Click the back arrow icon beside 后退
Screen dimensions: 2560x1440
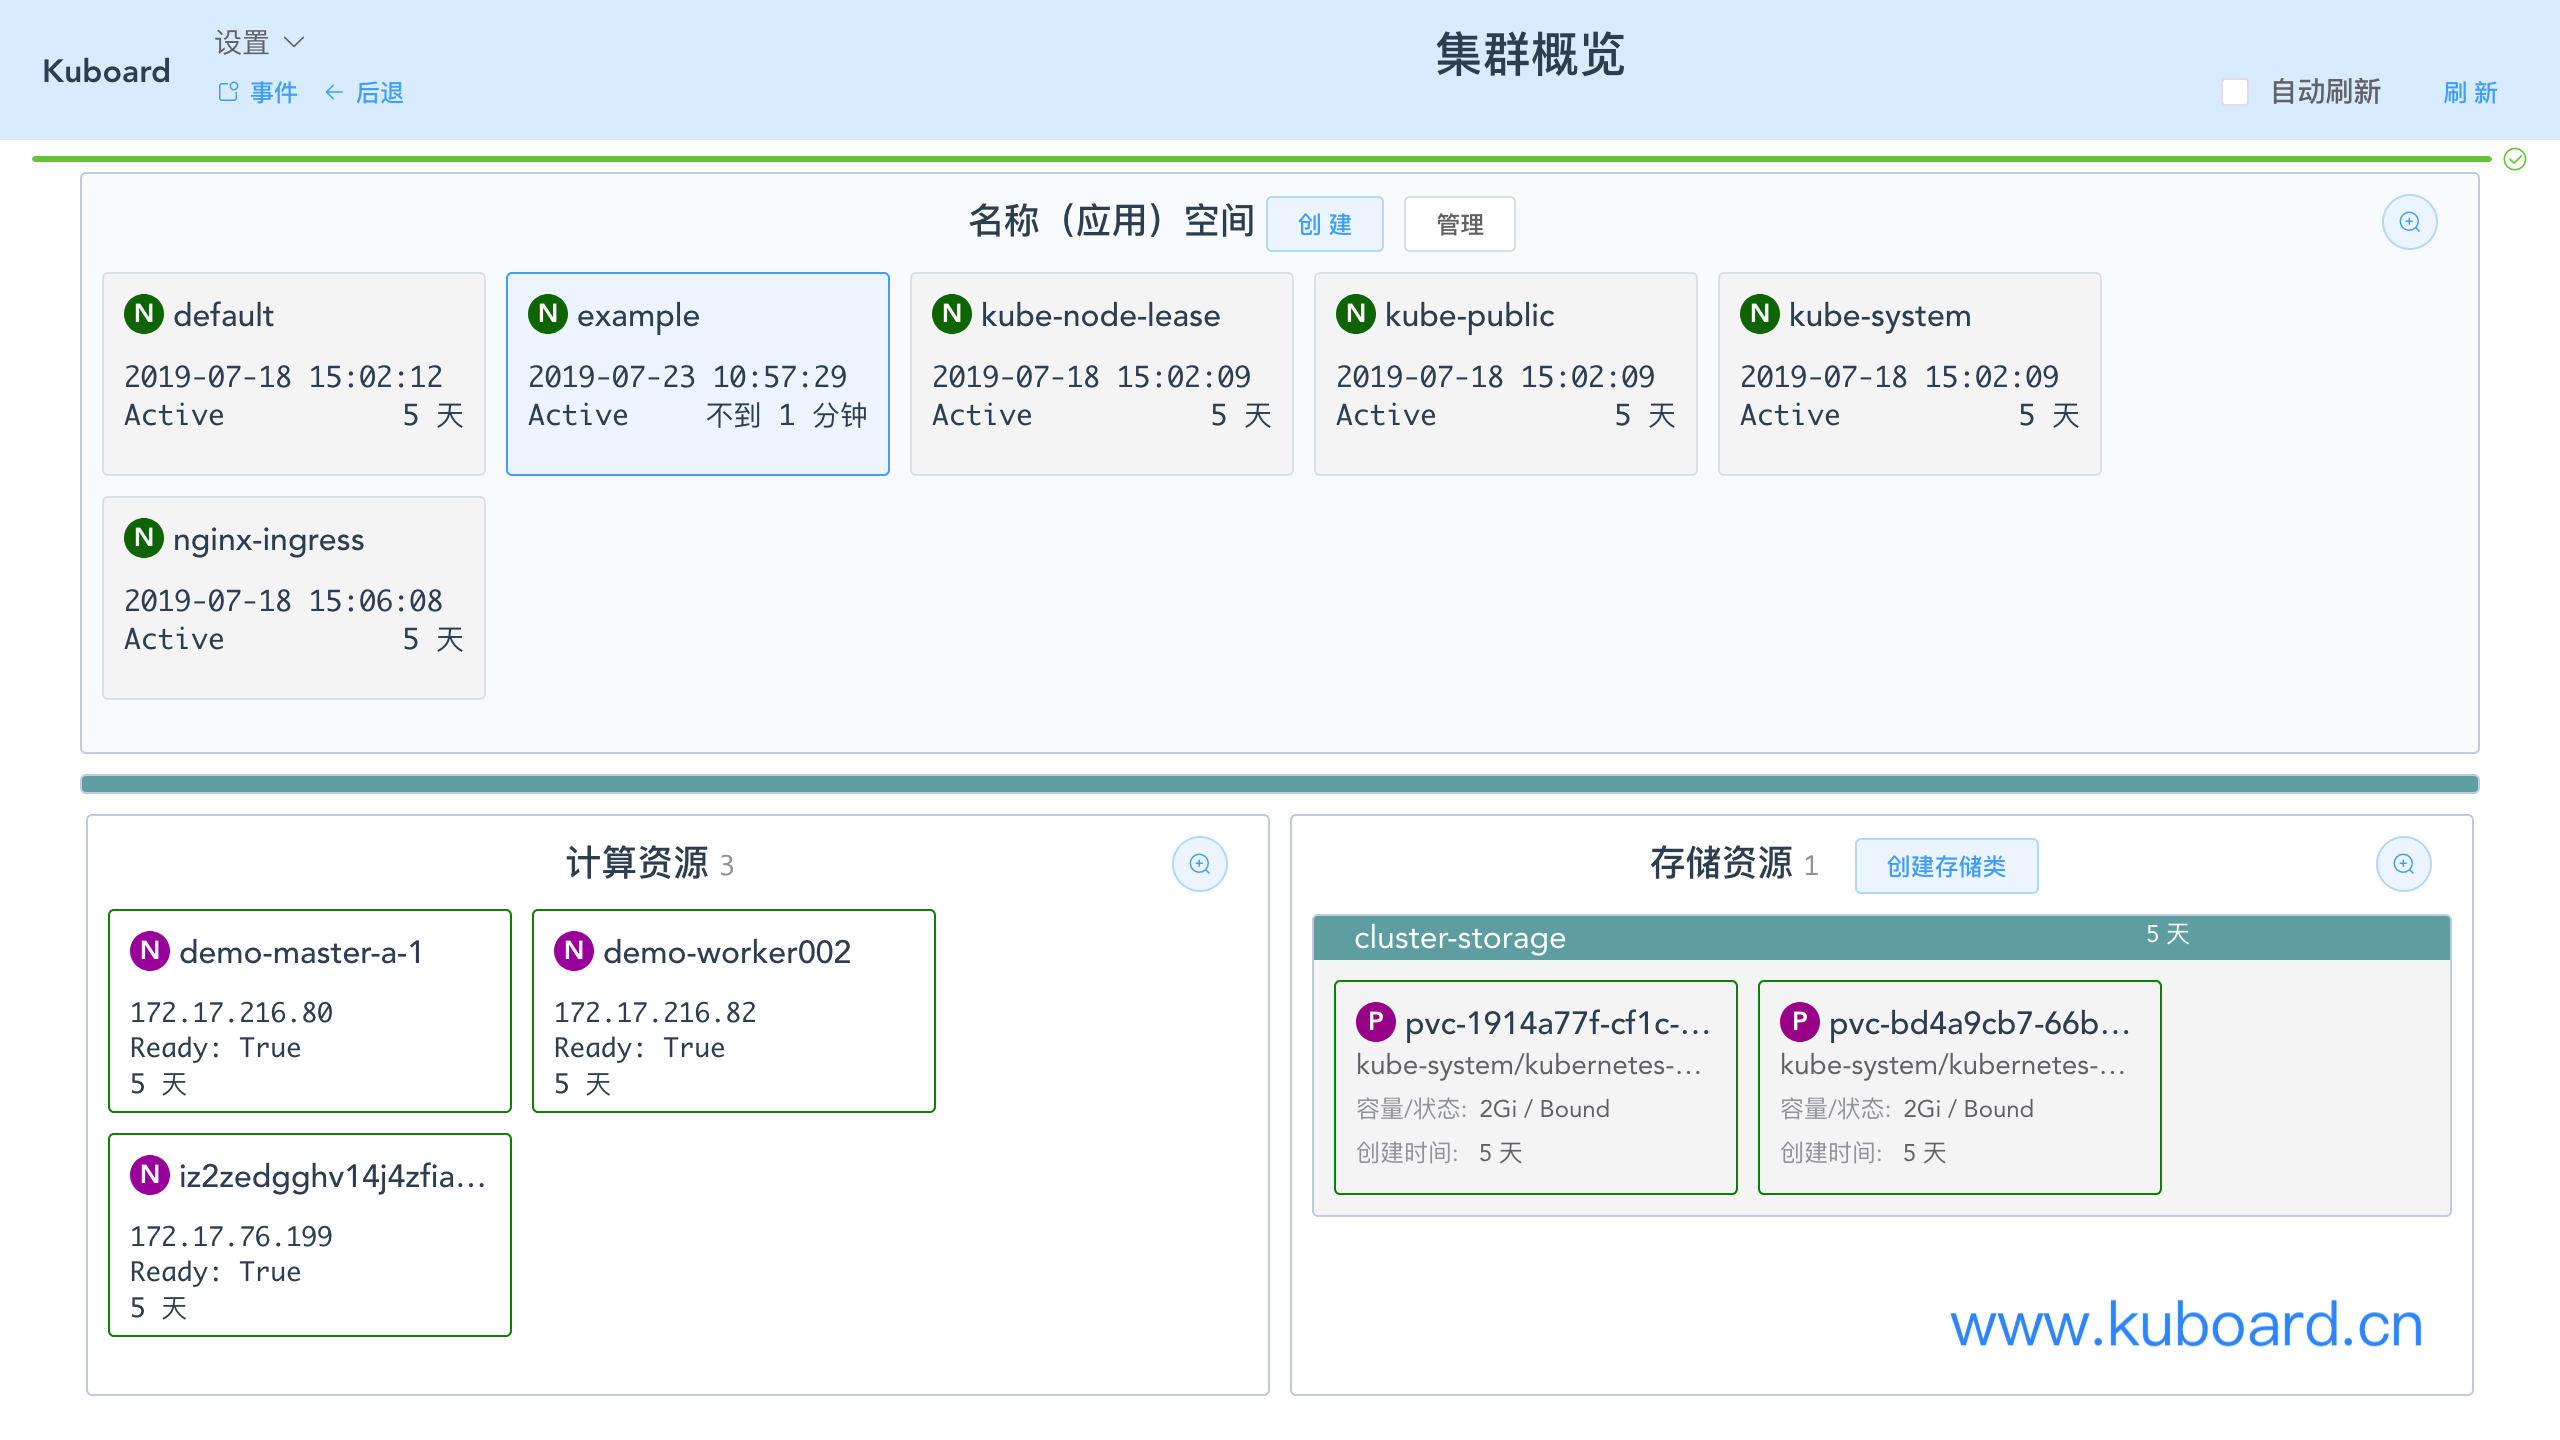tap(334, 92)
